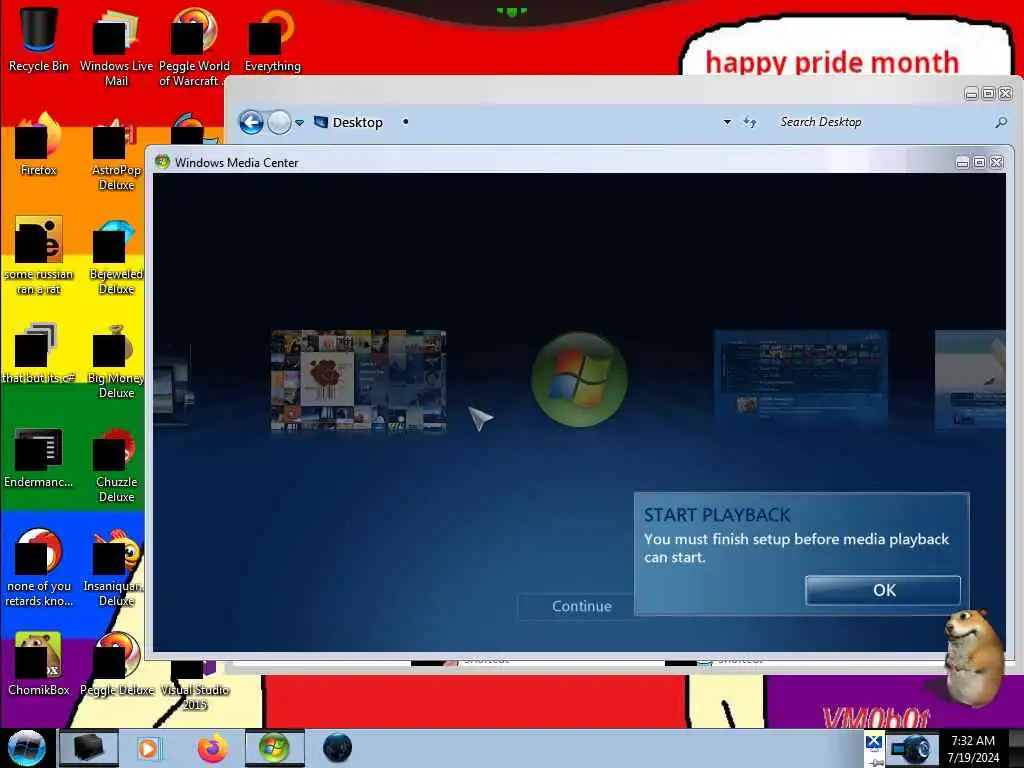This screenshot has height=768, width=1024.
Task: Select the ChomikBox desktop icon
Action: (38, 664)
